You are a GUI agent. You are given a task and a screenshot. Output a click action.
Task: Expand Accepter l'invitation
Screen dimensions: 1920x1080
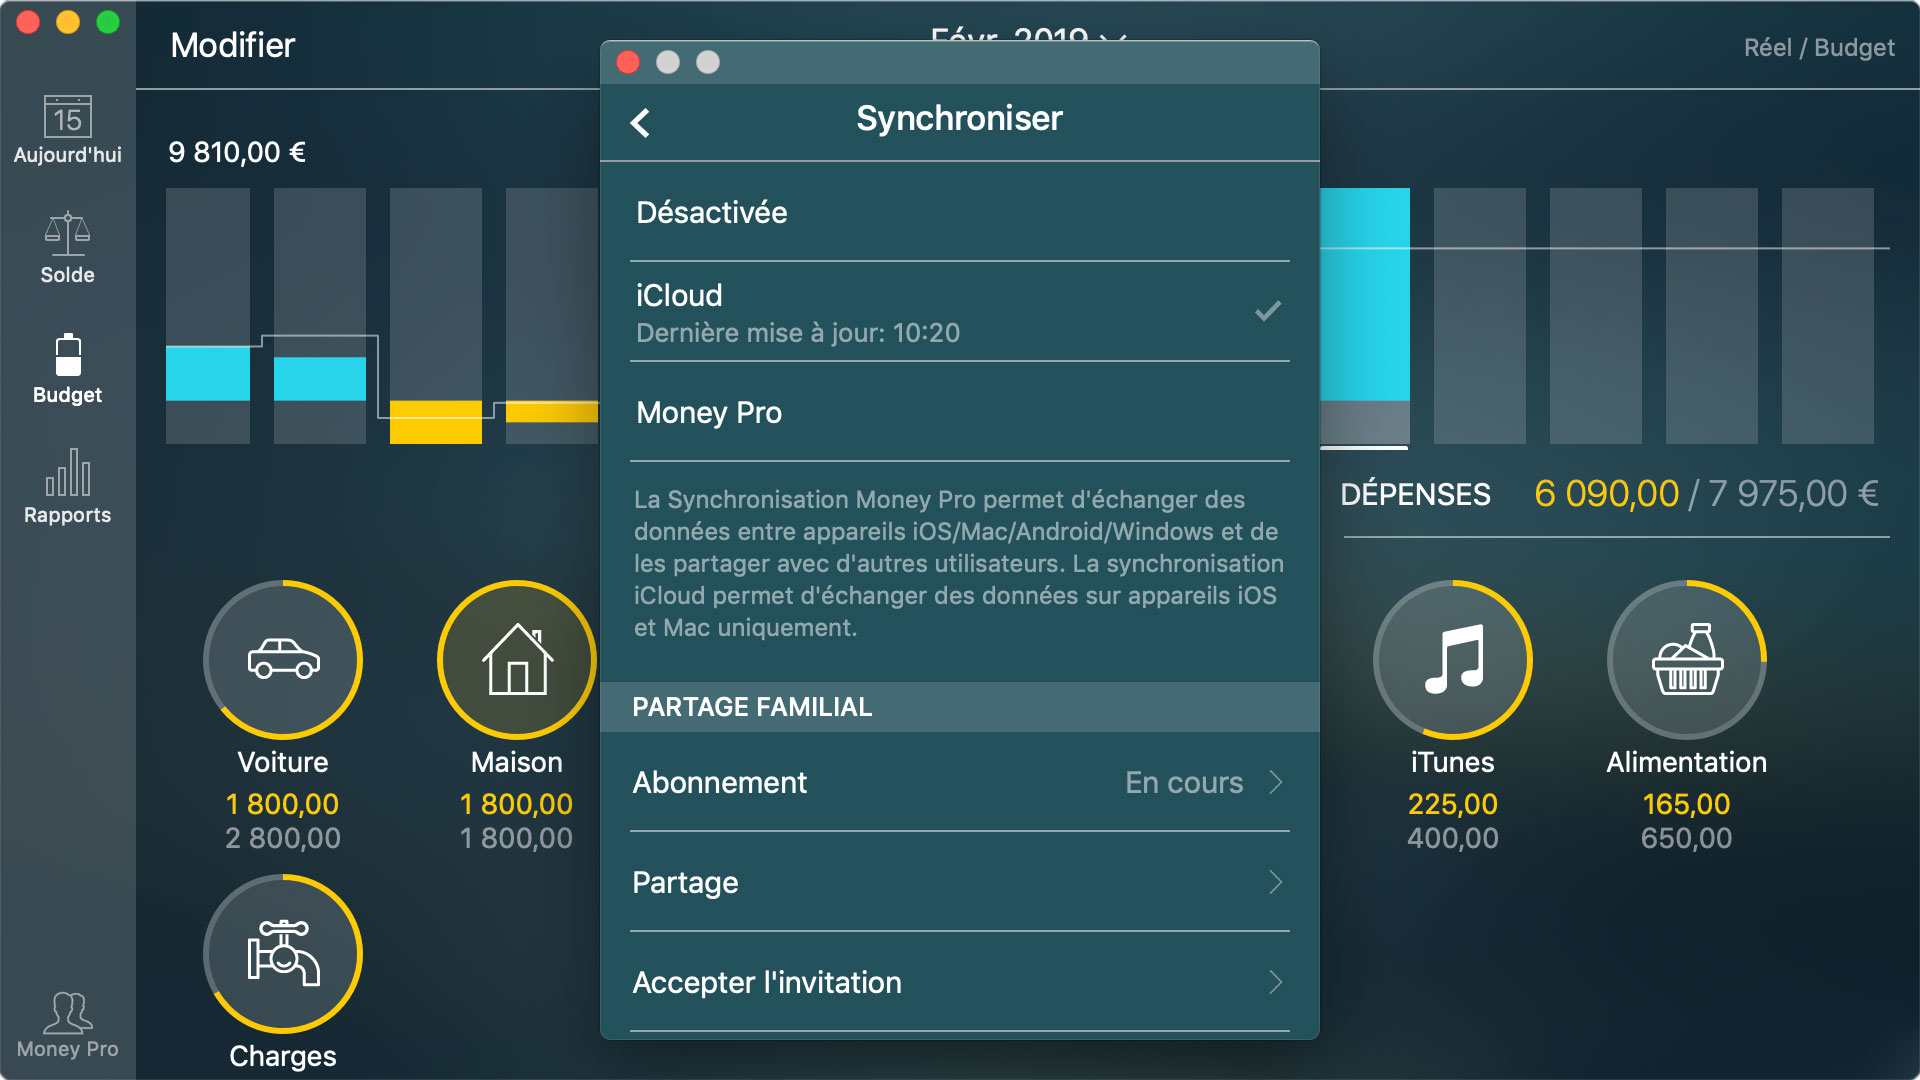tap(958, 982)
